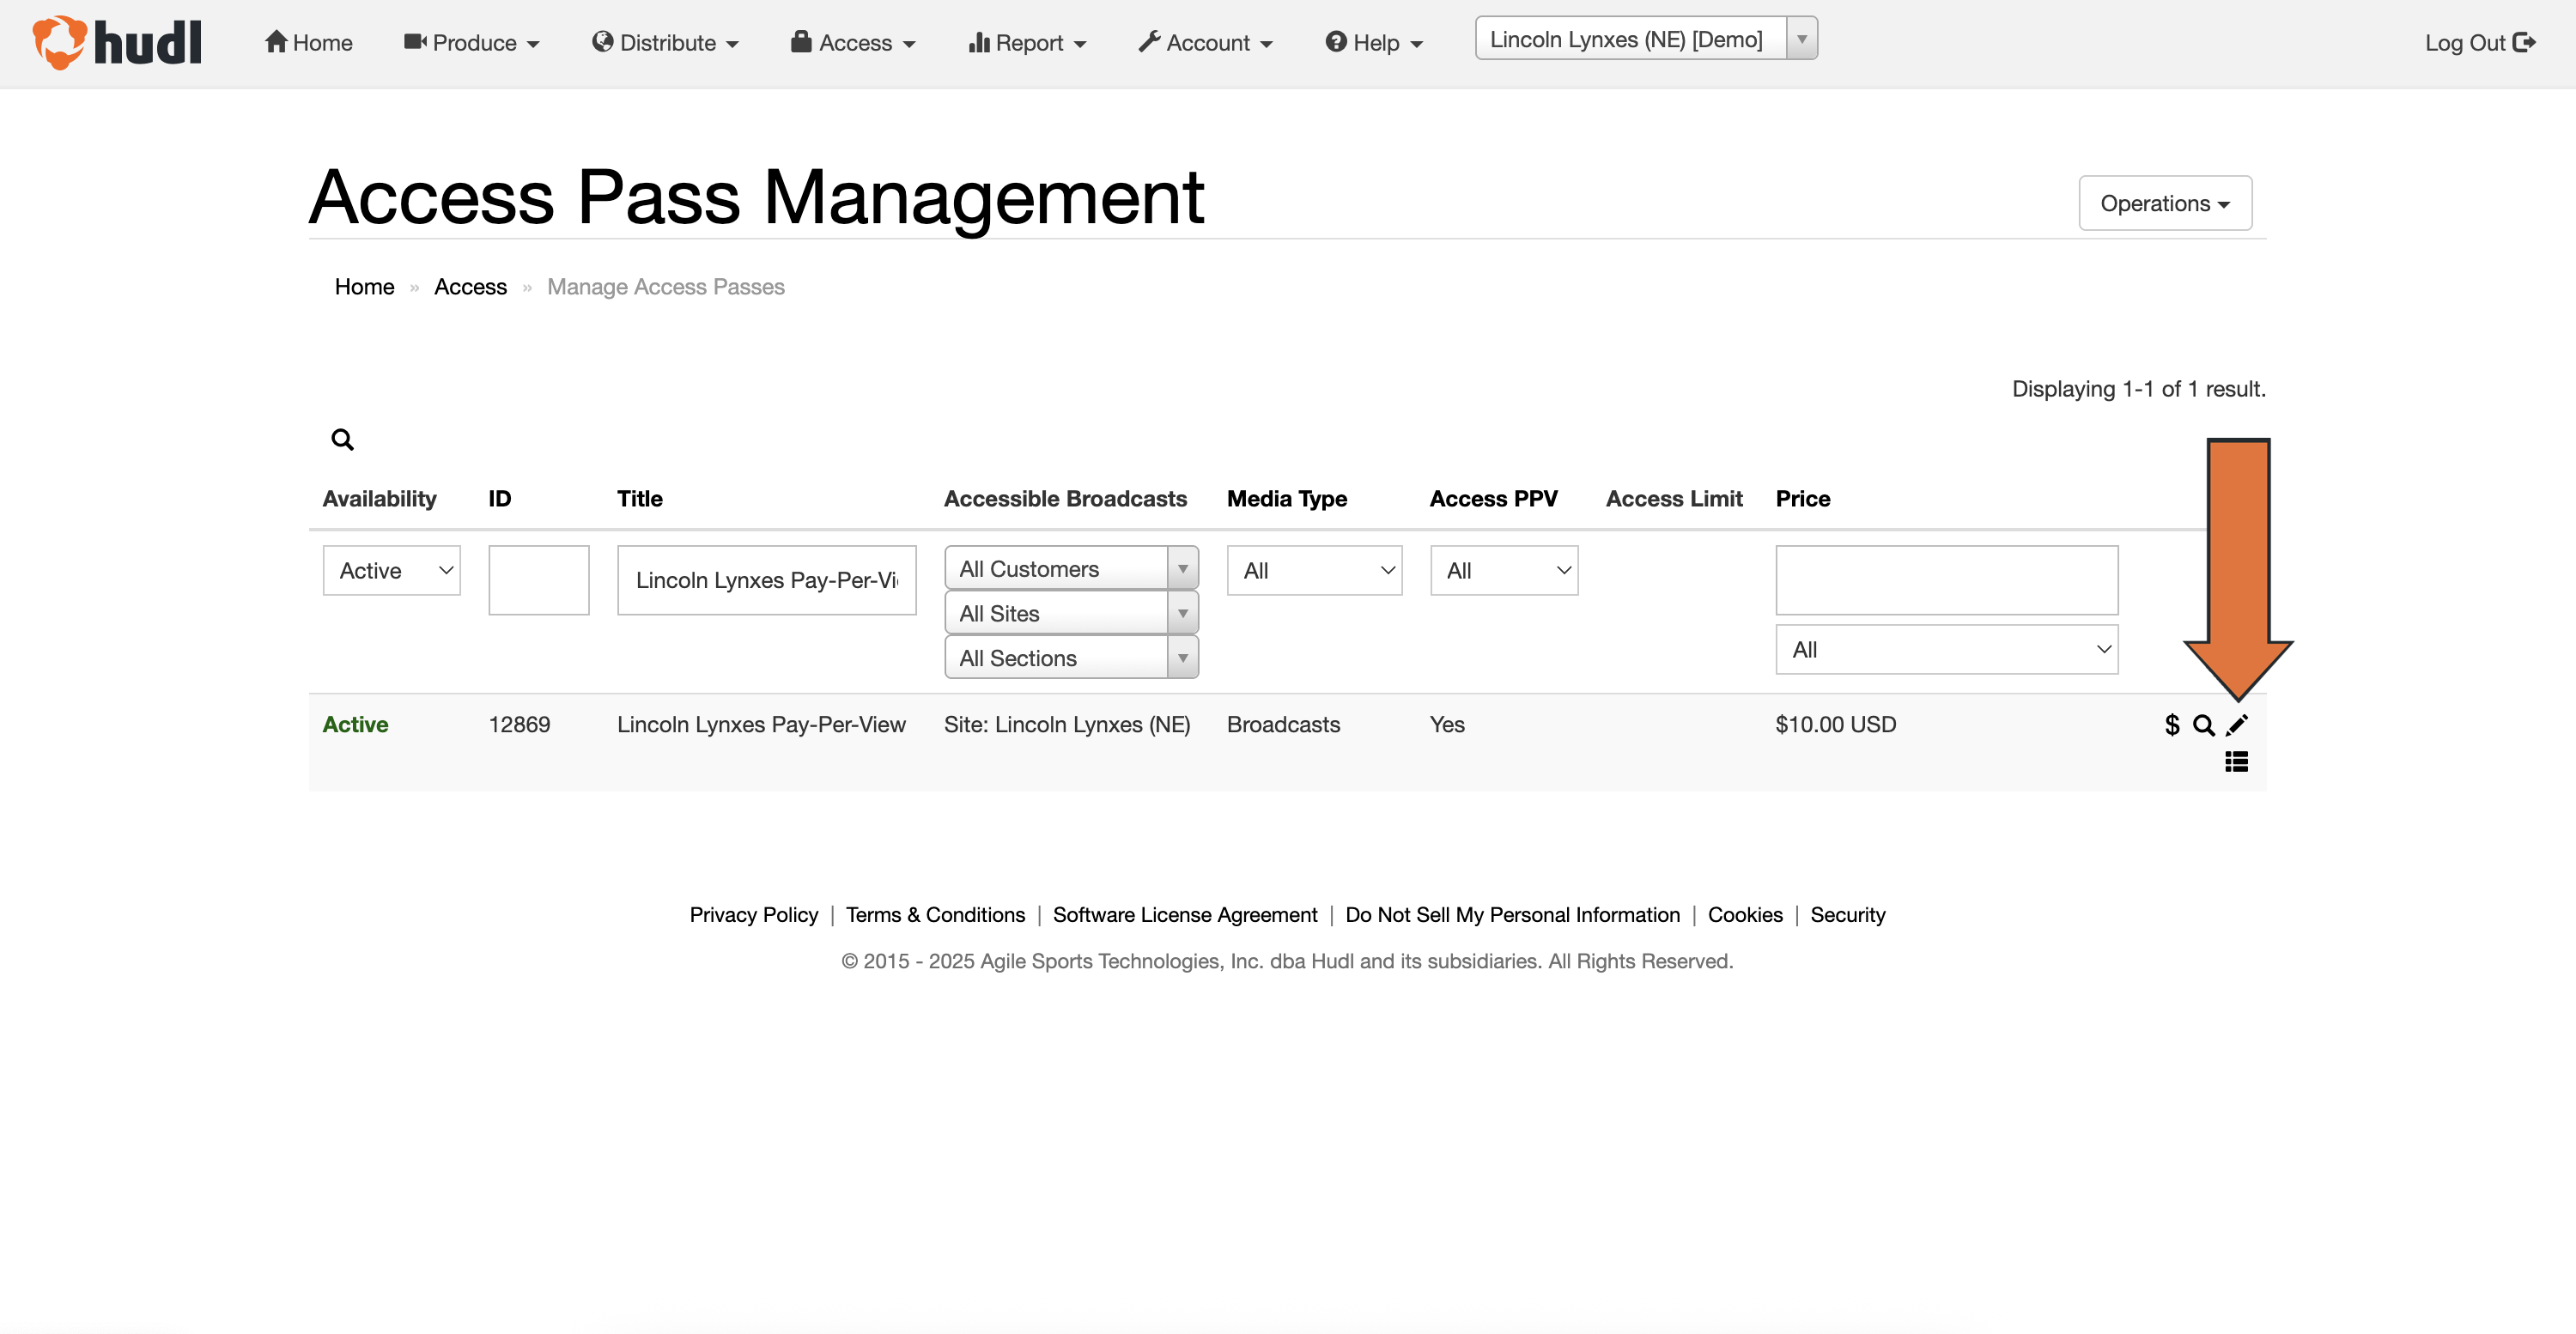The height and width of the screenshot is (1334, 2576).
Task: Click the ID filter input field
Action: (539, 580)
